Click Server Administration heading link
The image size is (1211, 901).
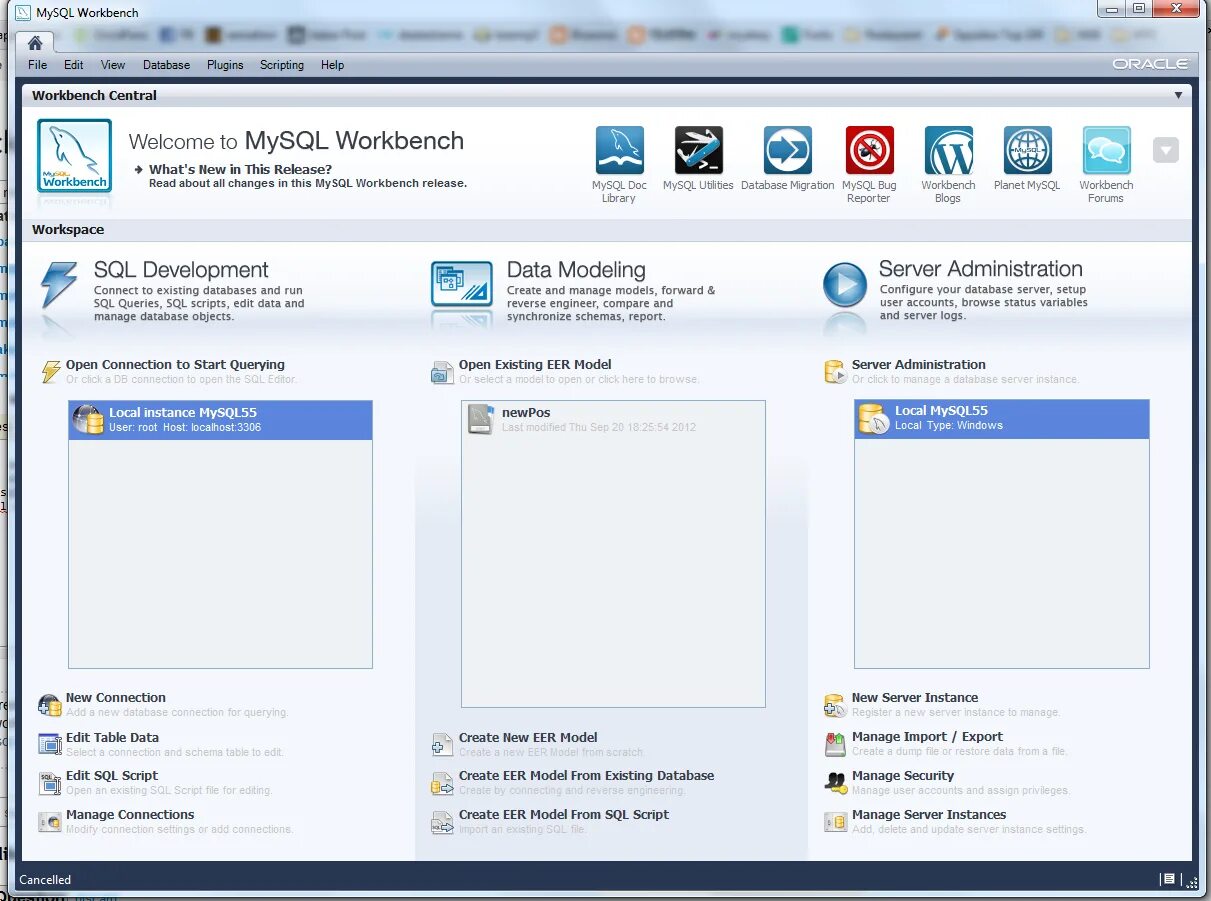pyautogui.click(x=919, y=365)
